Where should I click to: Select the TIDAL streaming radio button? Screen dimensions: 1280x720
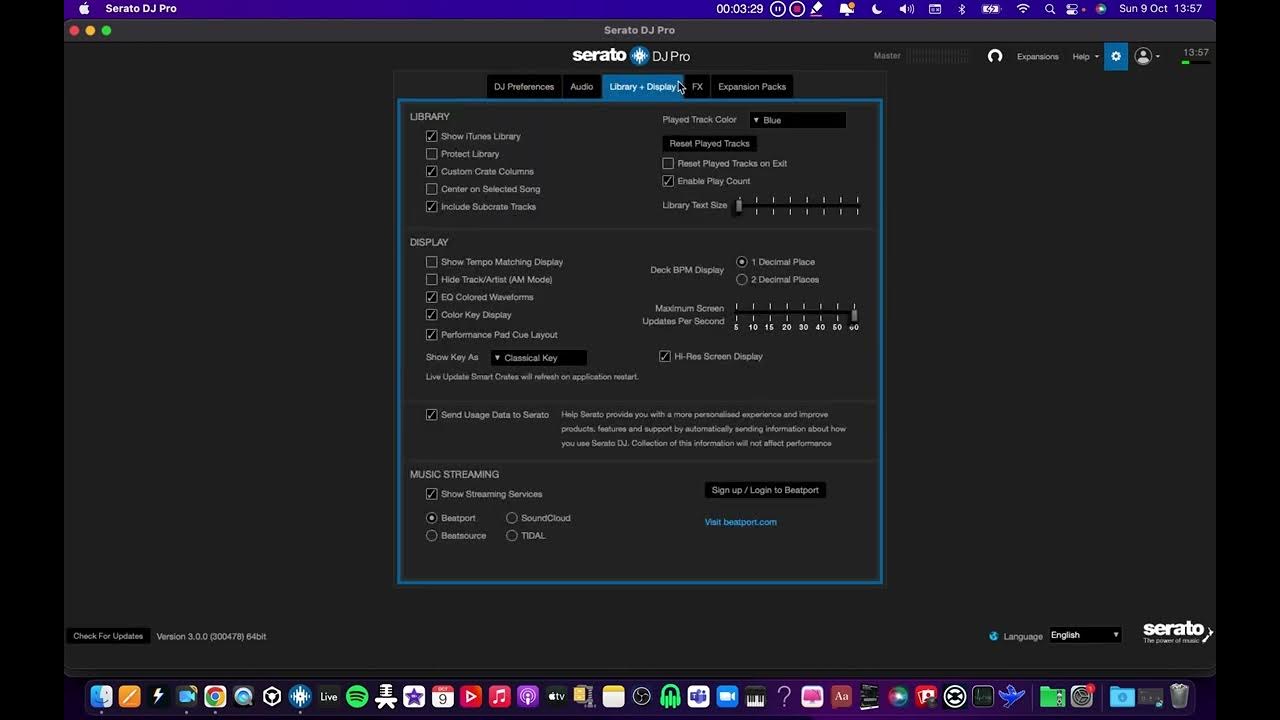pos(512,536)
